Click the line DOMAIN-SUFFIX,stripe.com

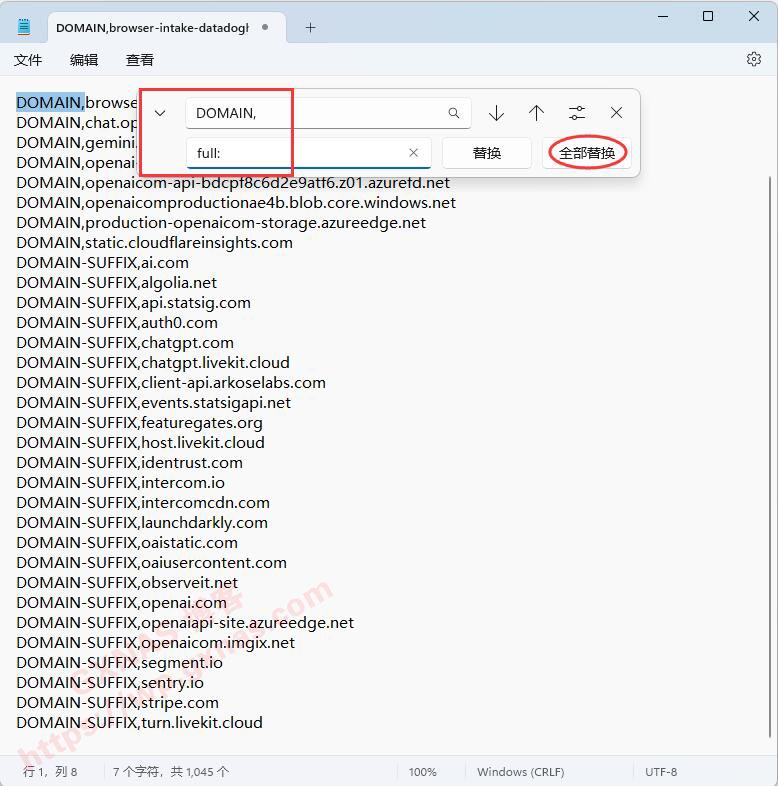(x=117, y=702)
